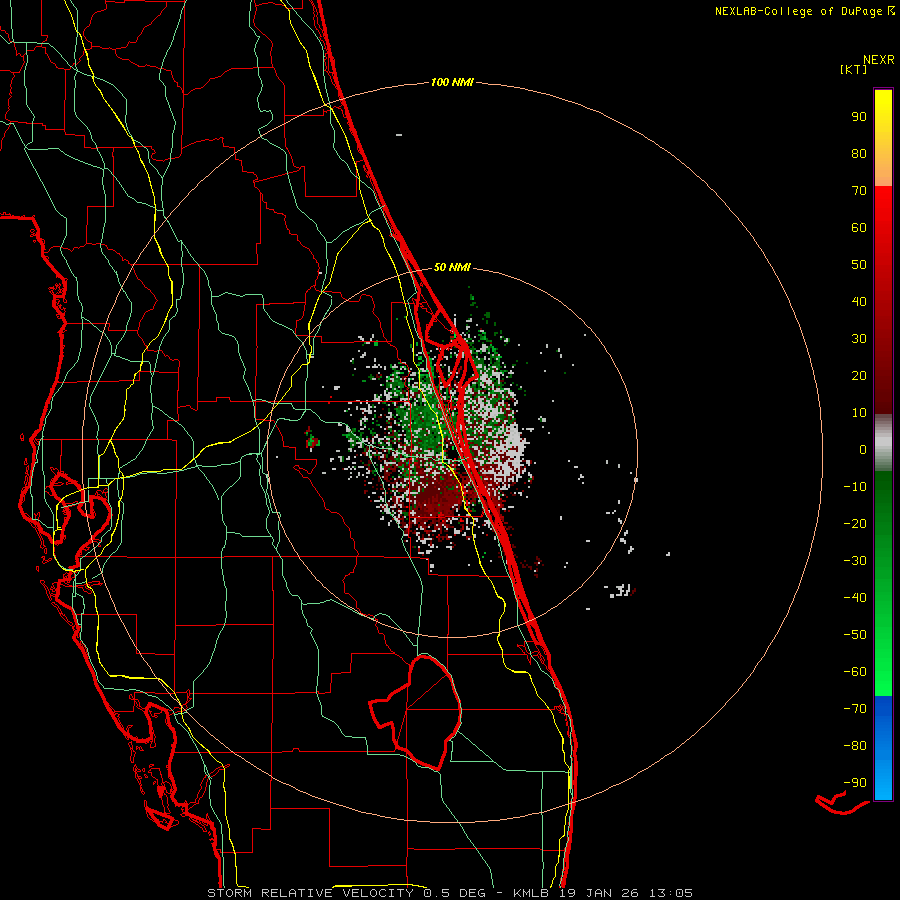Image resolution: width=900 pixels, height=900 pixels.
Task: Pick the bright green segment near -60 on color bar
Action: [883, 672]
